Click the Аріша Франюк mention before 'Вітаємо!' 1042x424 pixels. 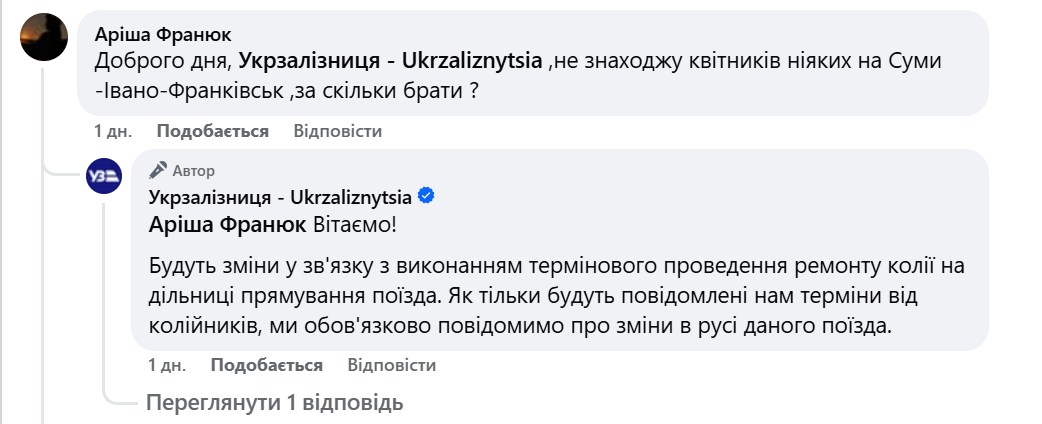click(x=227, y=224)
